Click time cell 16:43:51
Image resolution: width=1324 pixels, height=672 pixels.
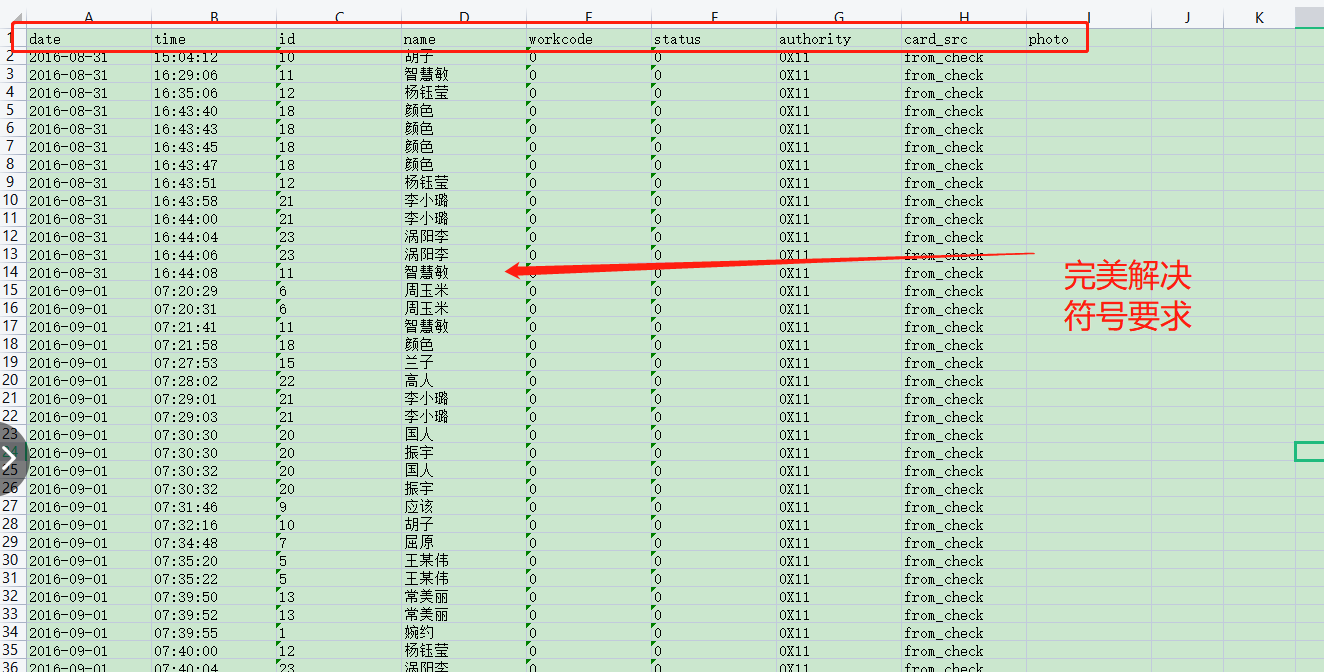tap(214, 183)
